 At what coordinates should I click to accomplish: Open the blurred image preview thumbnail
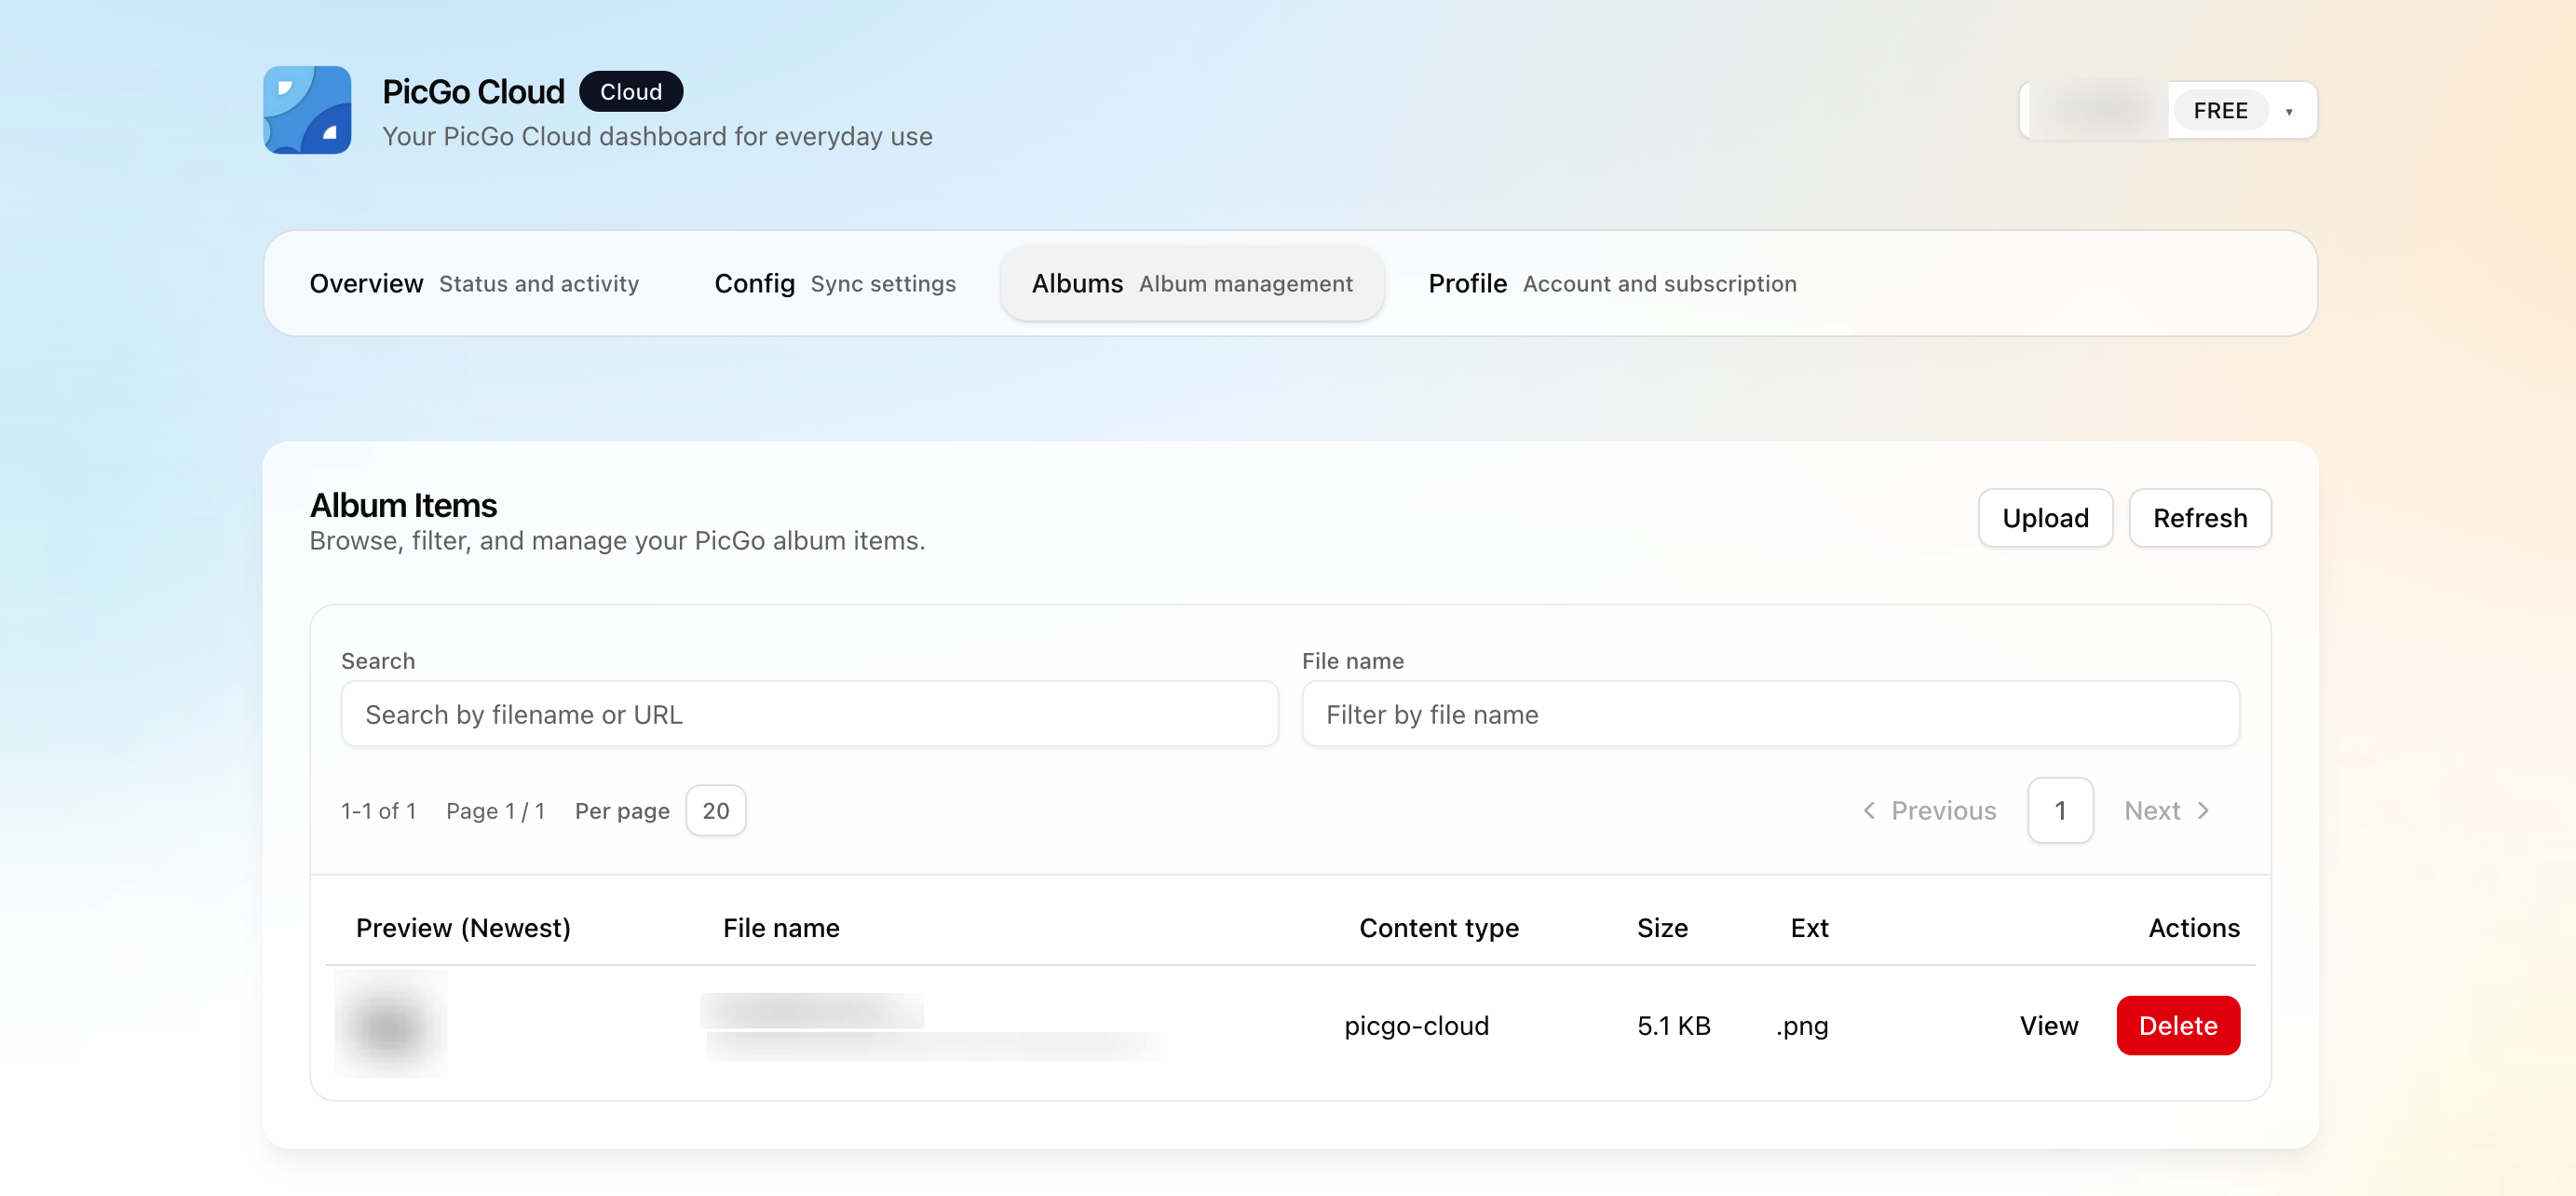[x=390, y=1024]
